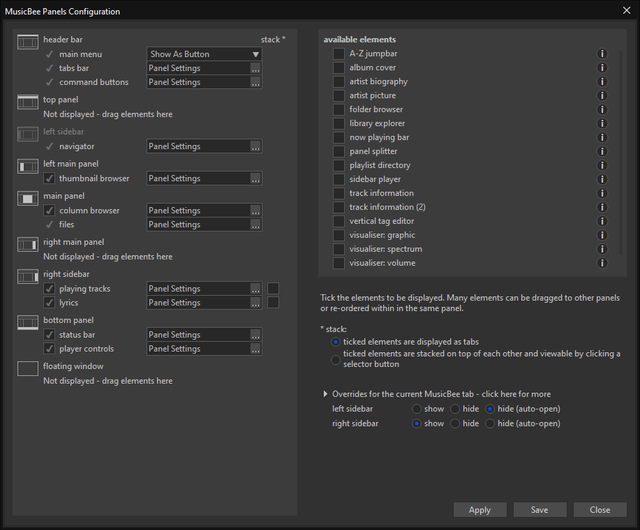Viewport: 640px width, 530px height.
Task: Show info for playlist directory element
Action: tap(602, 165)
